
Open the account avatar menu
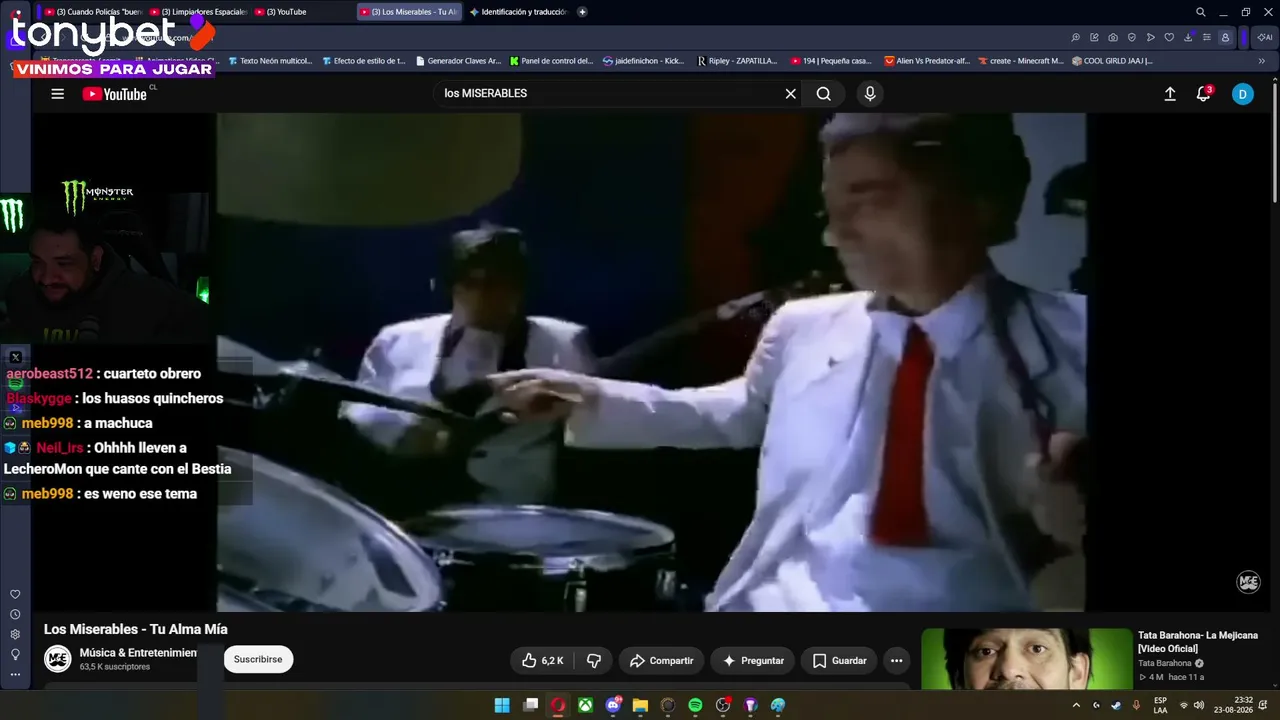coord(1242,94)
